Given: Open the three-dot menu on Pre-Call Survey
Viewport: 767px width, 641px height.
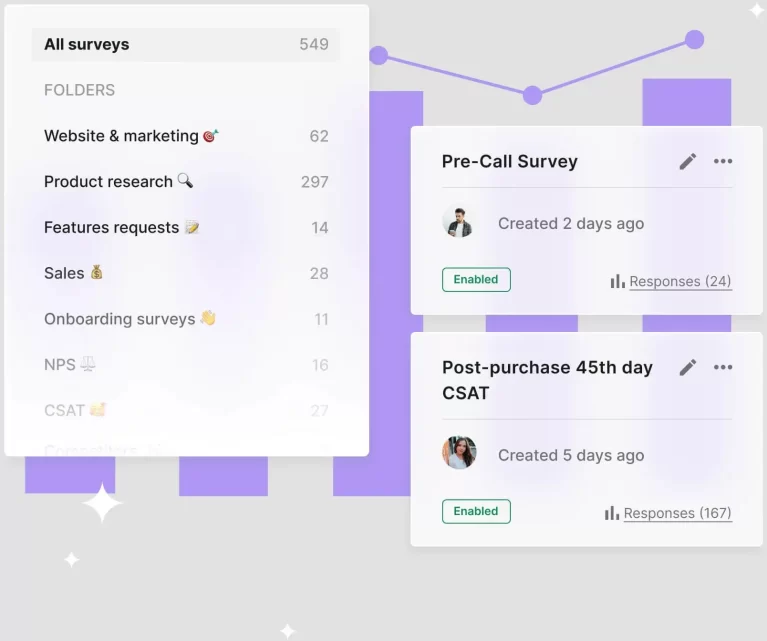Looking at the screenshot, I should (723, 162).
